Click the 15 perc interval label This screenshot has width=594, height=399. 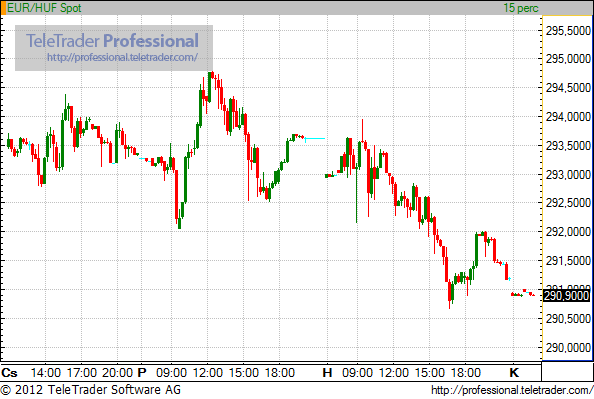click(521, 8)
